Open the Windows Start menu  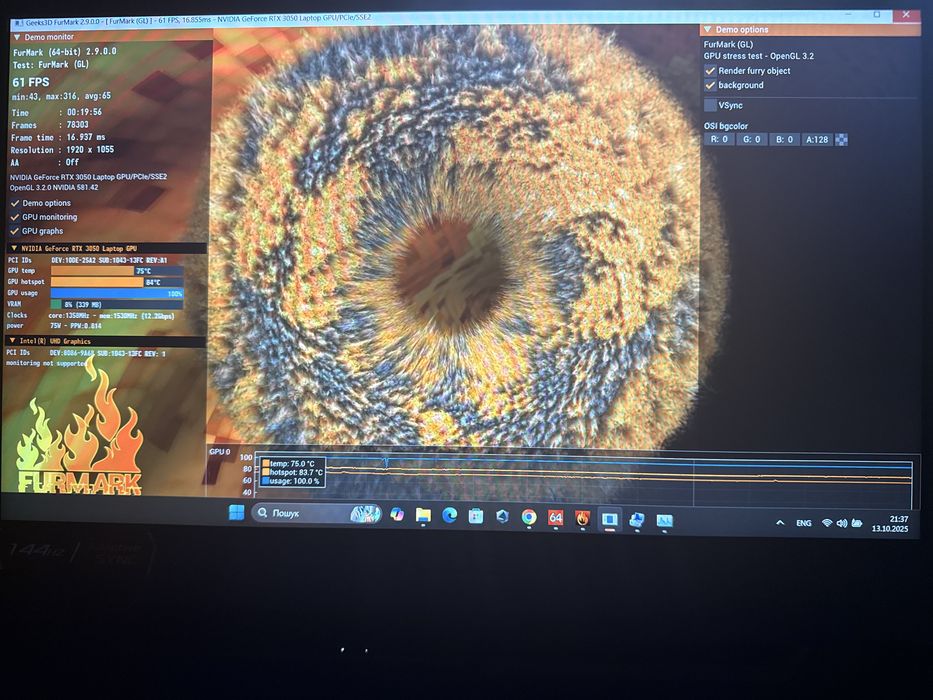pos(236,512)
